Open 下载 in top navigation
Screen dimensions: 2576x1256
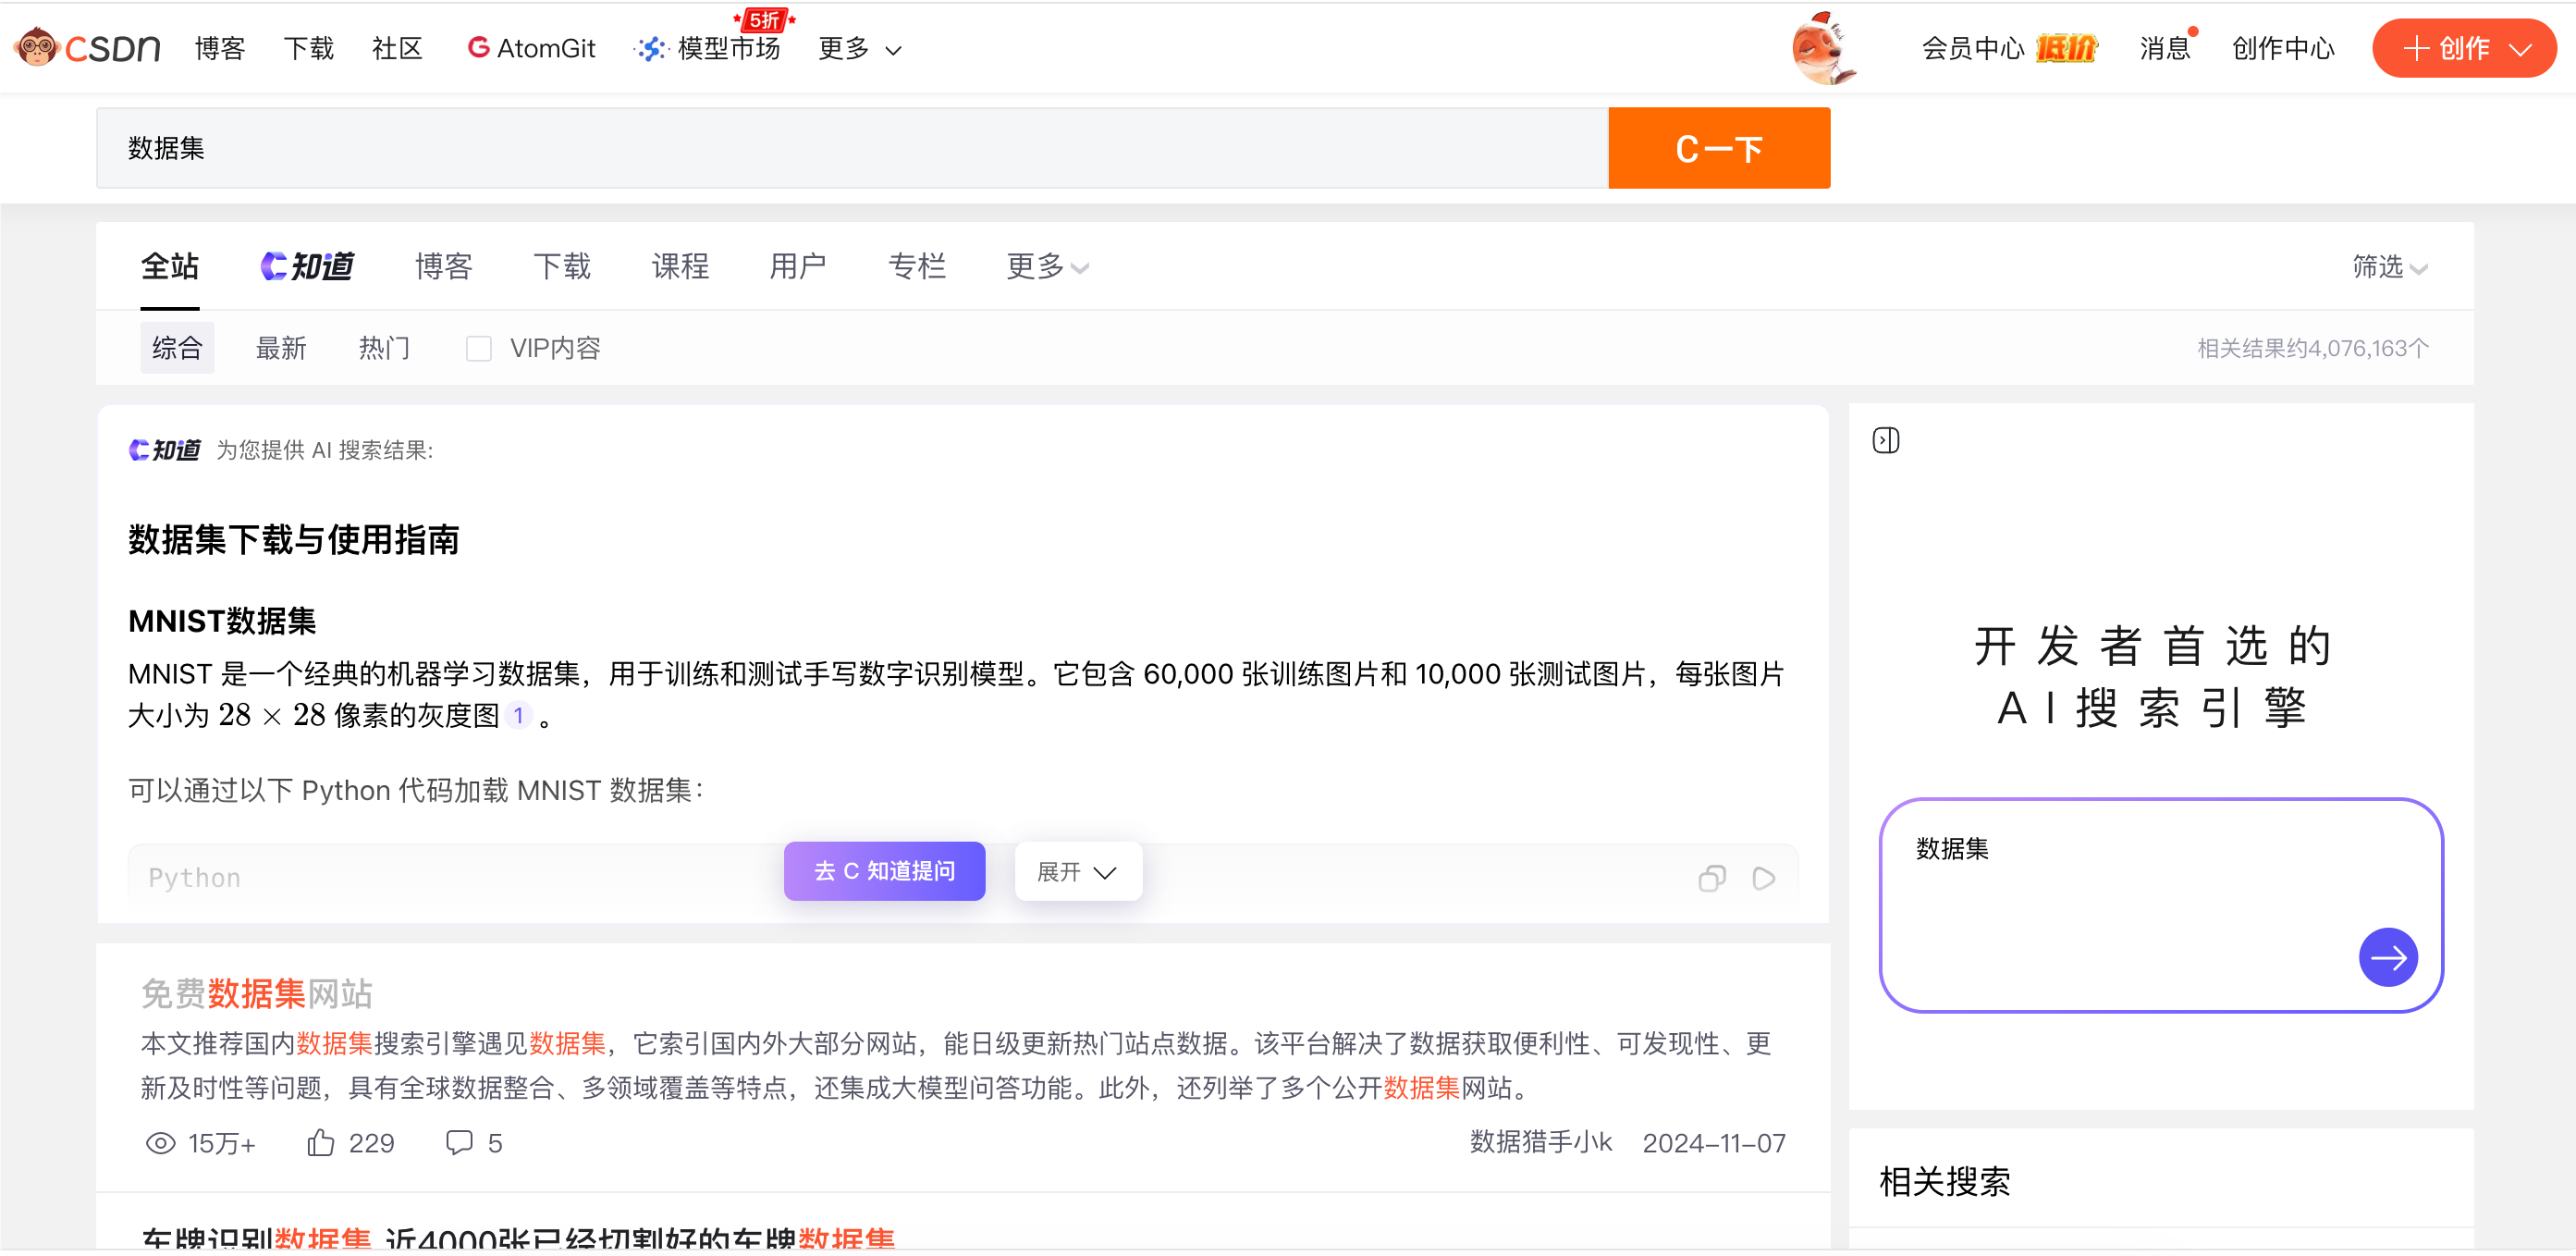tap(308, 48)
